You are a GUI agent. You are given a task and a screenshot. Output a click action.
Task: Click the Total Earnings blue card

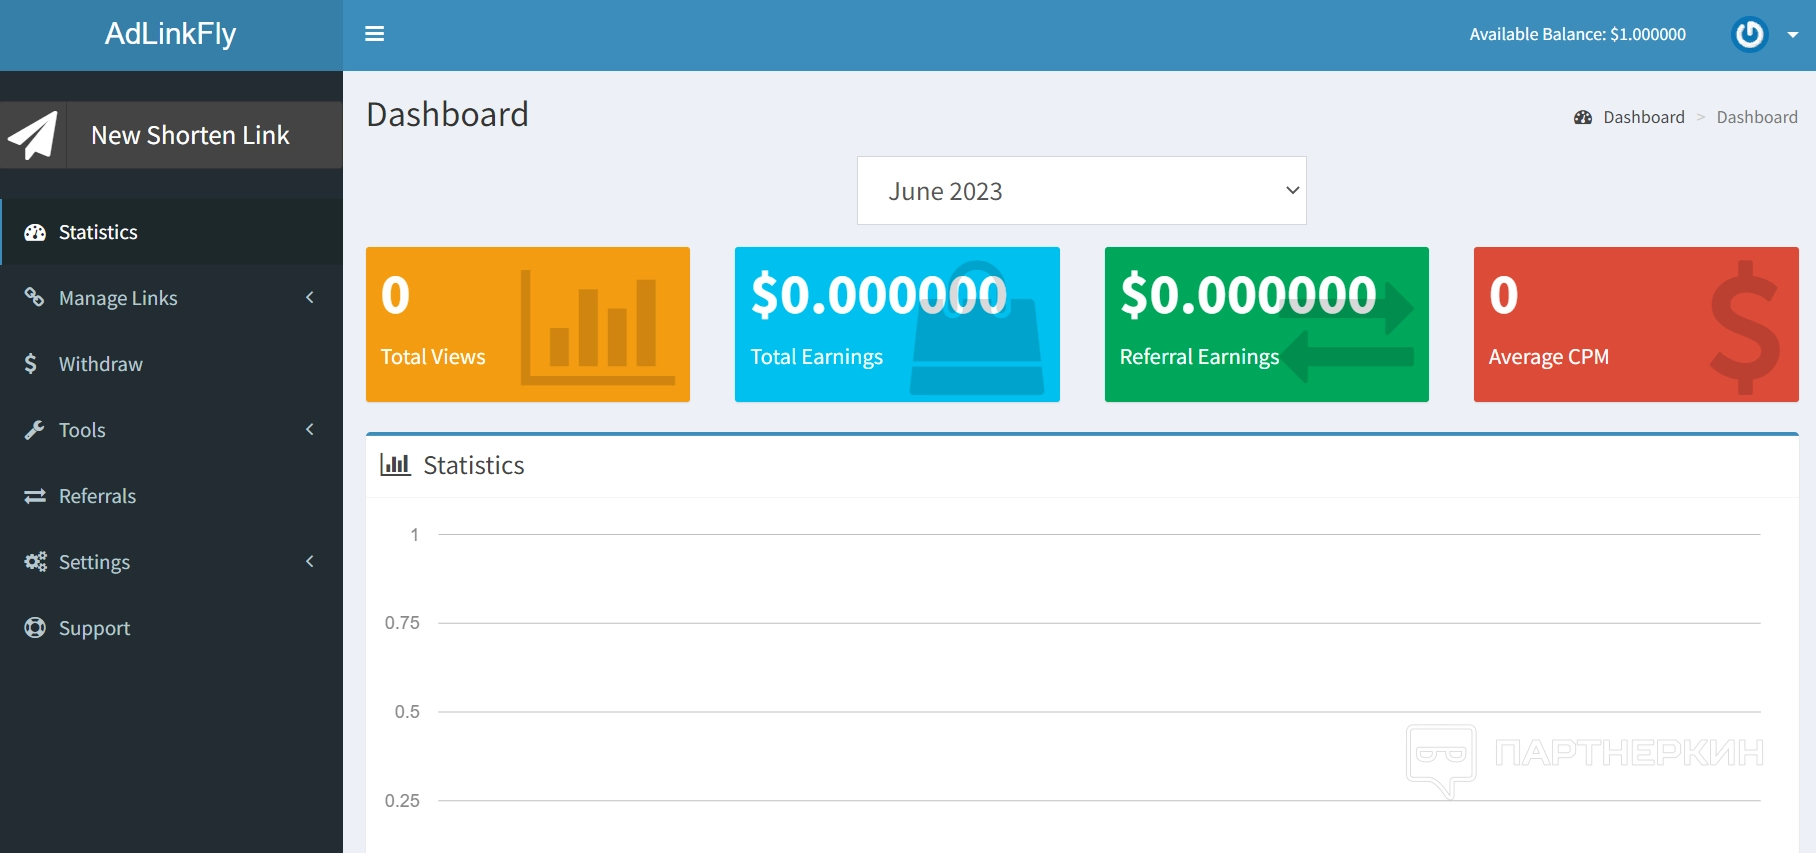point(897,324)
